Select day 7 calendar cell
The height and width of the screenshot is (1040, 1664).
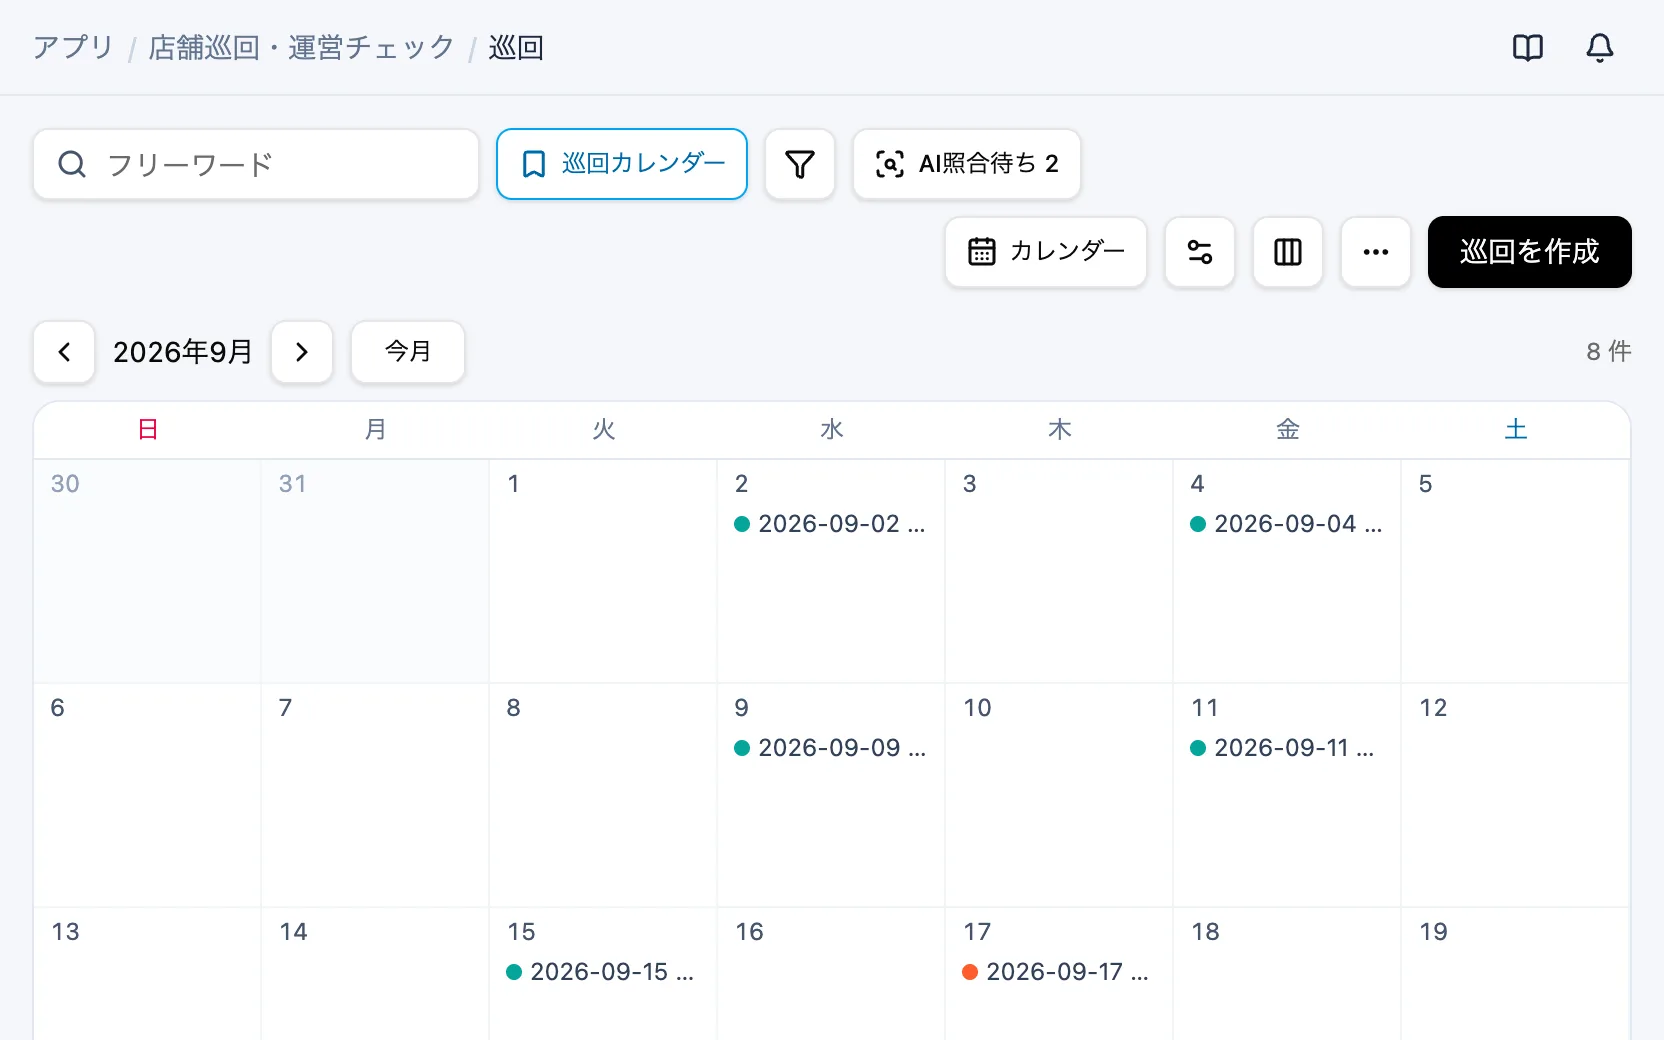[x=375, y=796]
